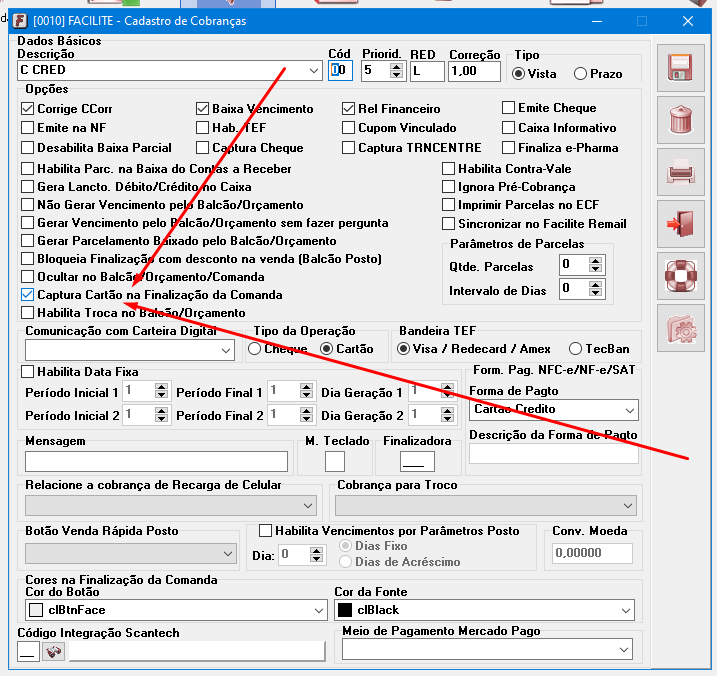Toggle Rel Financeiro checkbox
This screenshot has height=676, width=717.
pos(348,109)
